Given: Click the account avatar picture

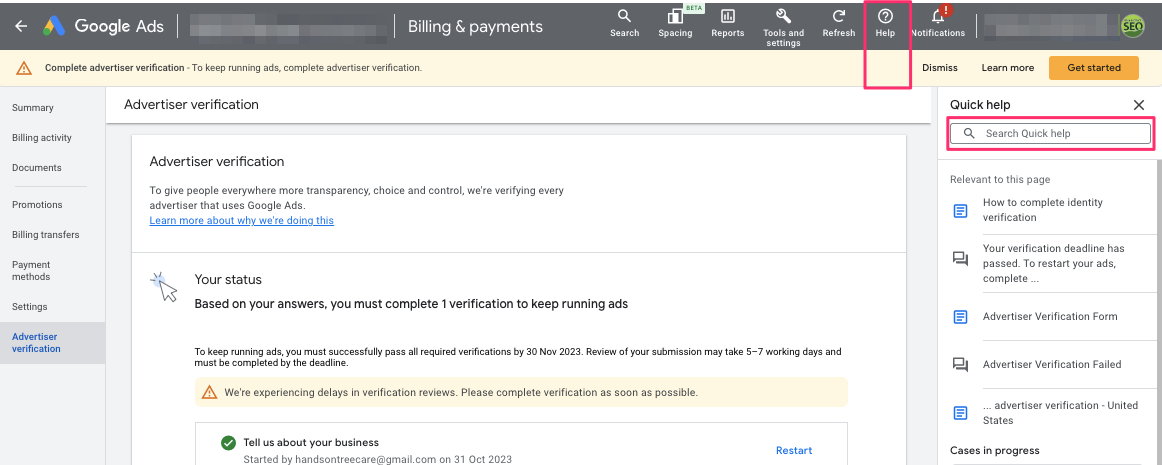Looking at the screenshot, I should point(1132,27).
